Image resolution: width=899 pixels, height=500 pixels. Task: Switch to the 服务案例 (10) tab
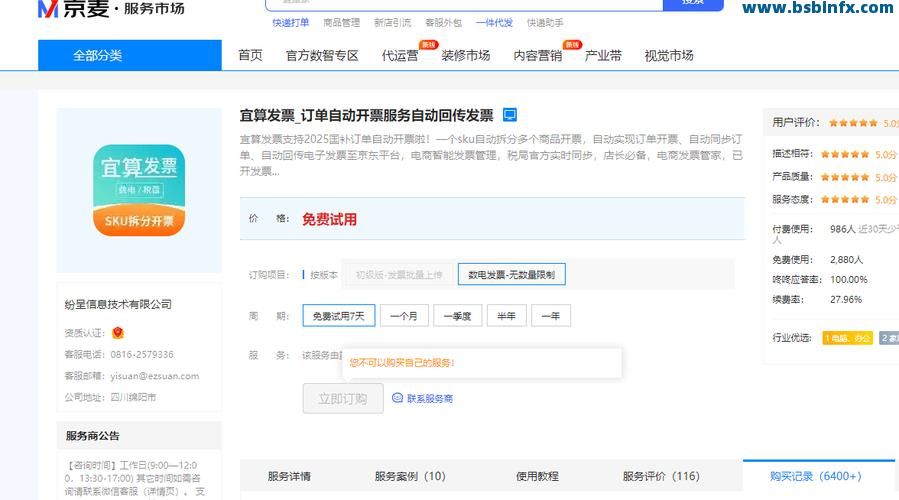coord(410,476)
